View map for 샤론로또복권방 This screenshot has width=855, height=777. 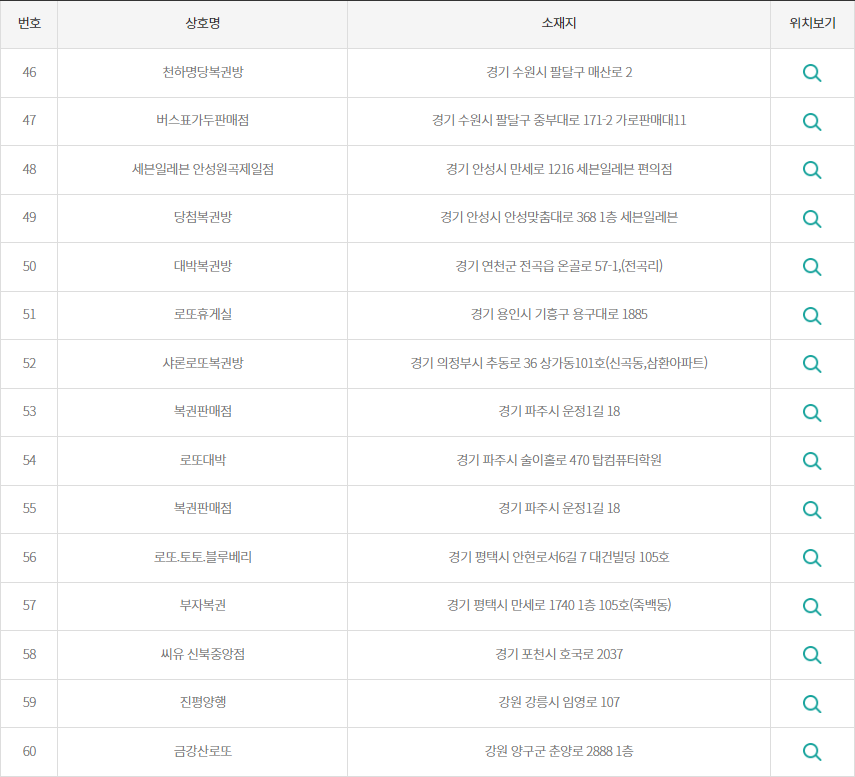tap(812, 364)
